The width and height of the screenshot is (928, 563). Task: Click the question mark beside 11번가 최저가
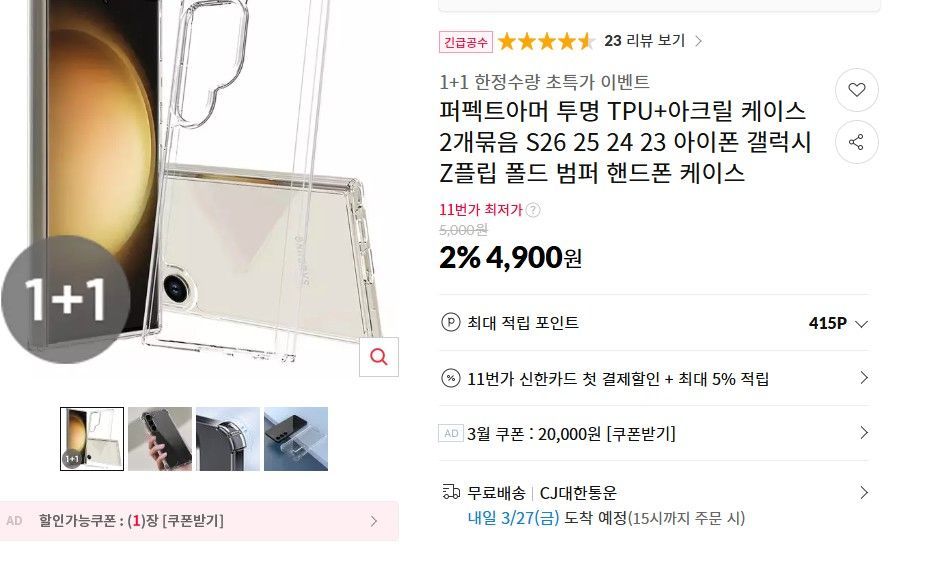tap(533, 210)
